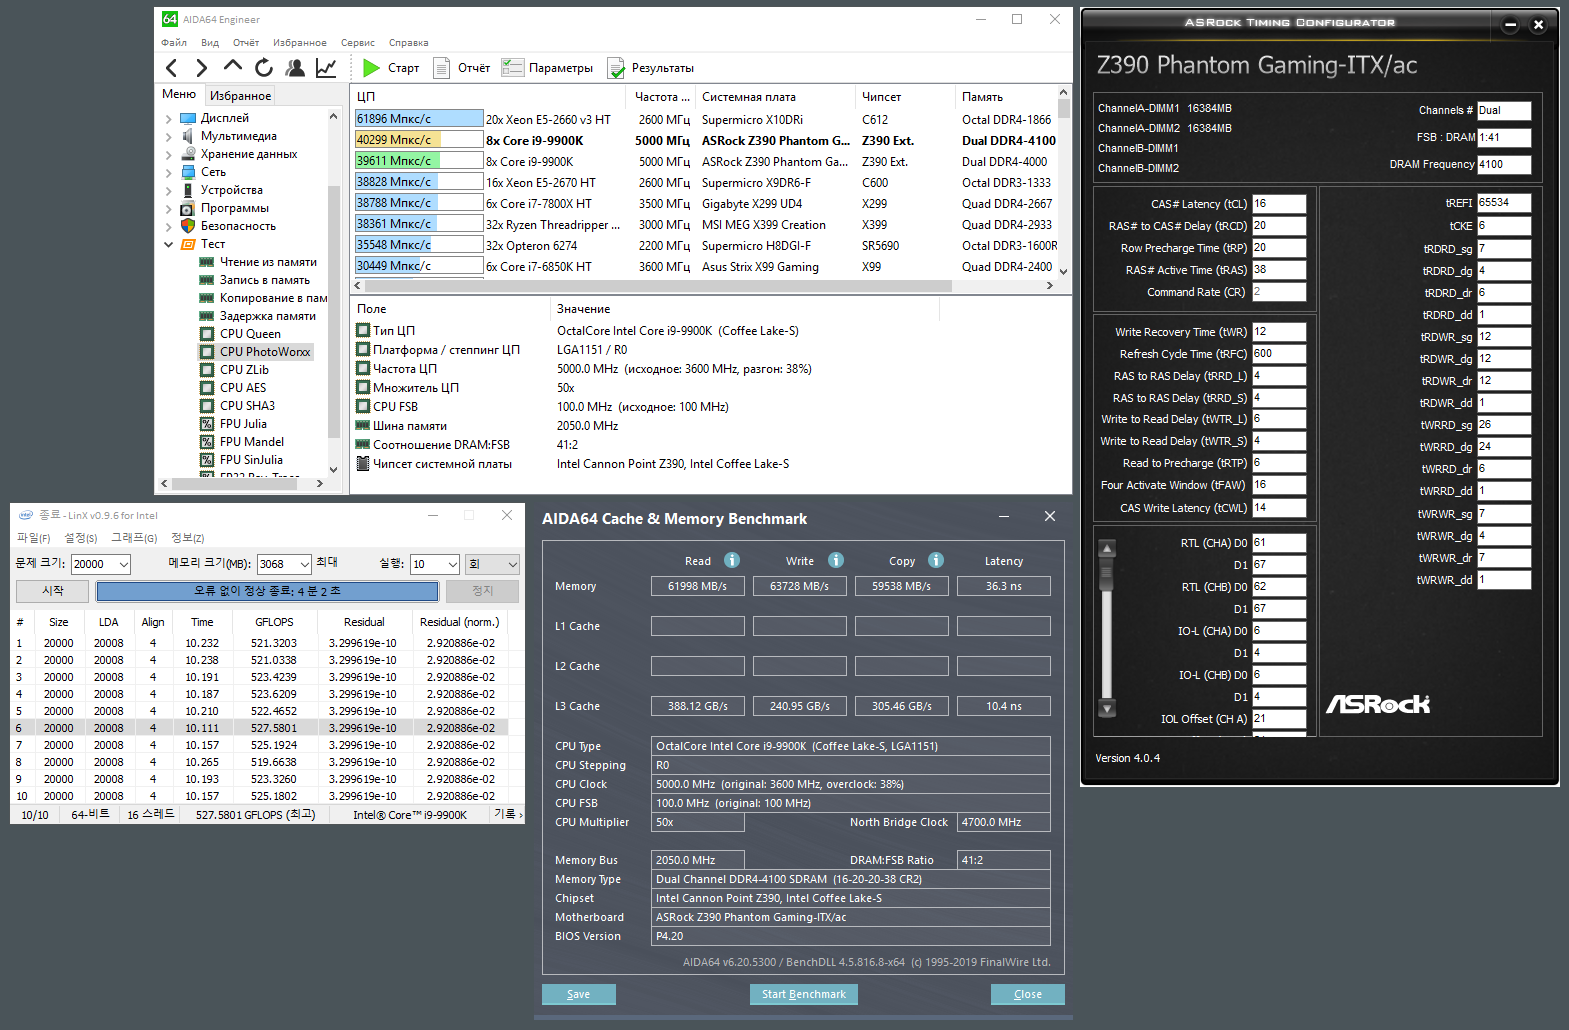Select Дисплей in the AIDA64 tree

pos(225,118)
